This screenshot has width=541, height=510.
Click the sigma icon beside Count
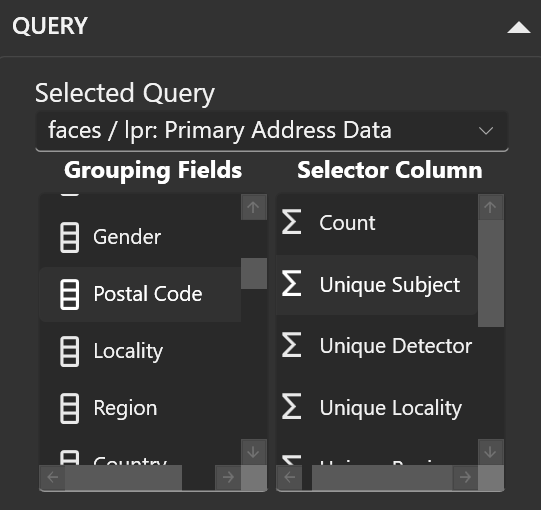pyautogui.click(x=292, y=222)
